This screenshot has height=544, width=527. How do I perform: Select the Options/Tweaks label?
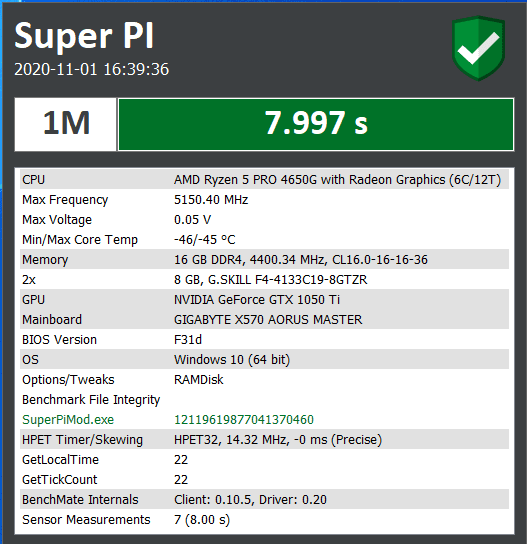pos(68,380)
